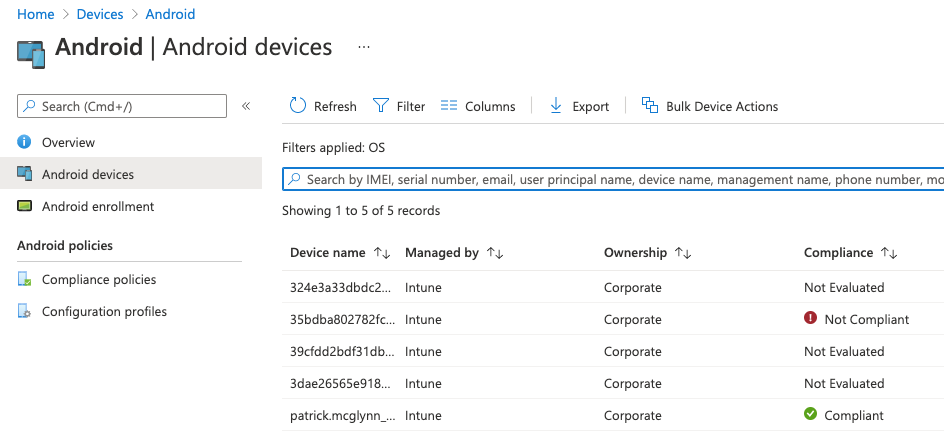The height and width of the screenshot is (434, 944).
Task: Open the Filter funnel icon
Action: coord(381,106)
